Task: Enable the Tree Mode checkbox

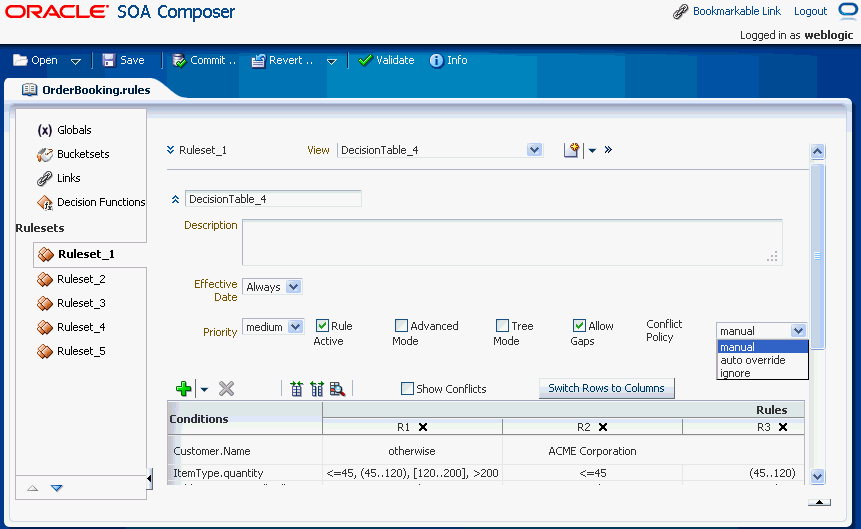Action: click(x=502, y=326)
